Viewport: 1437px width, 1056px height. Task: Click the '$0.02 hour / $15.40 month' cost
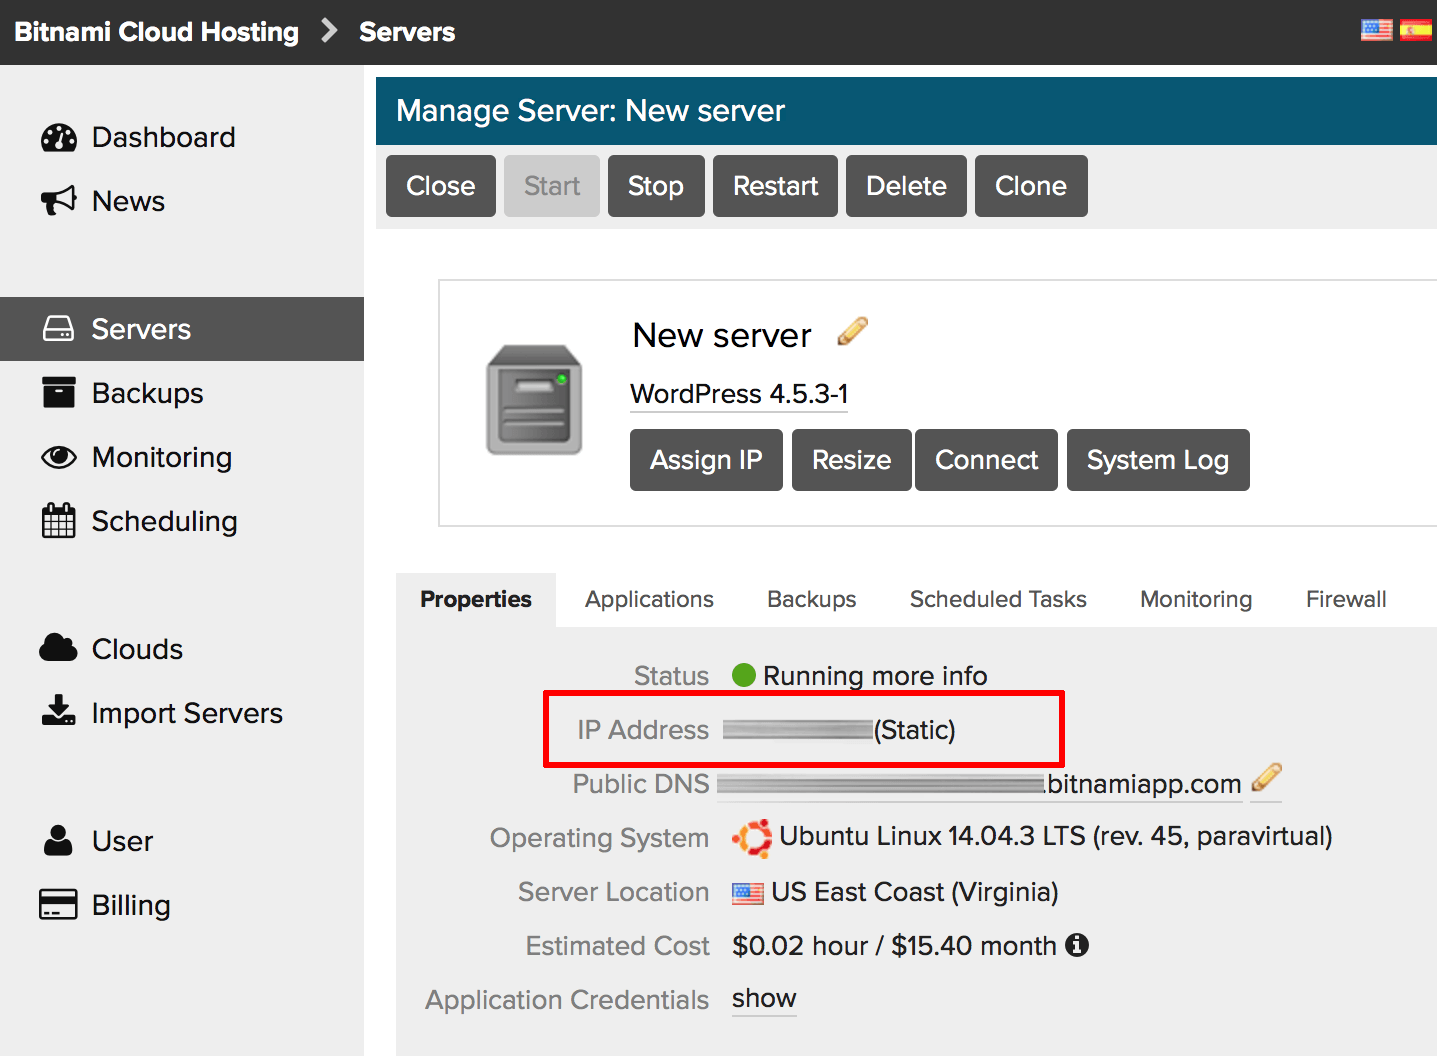[x=894, y=946]
